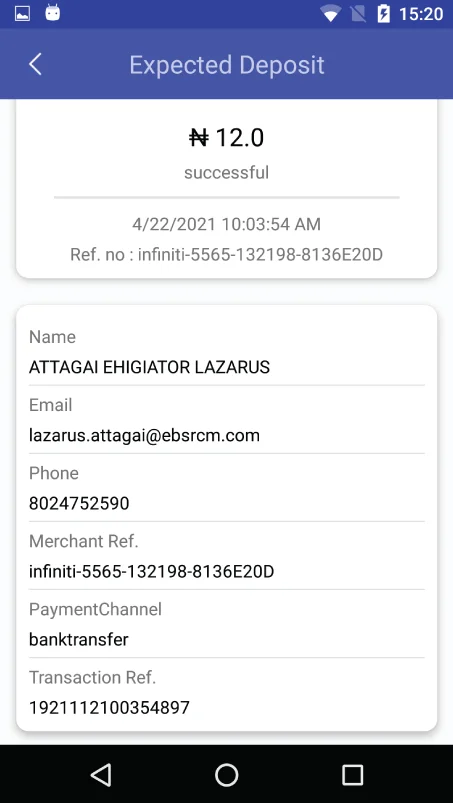This screenshot has width=453, height=803.
Task: Tap the phone number 8024752590
Action: coord(79,503)
